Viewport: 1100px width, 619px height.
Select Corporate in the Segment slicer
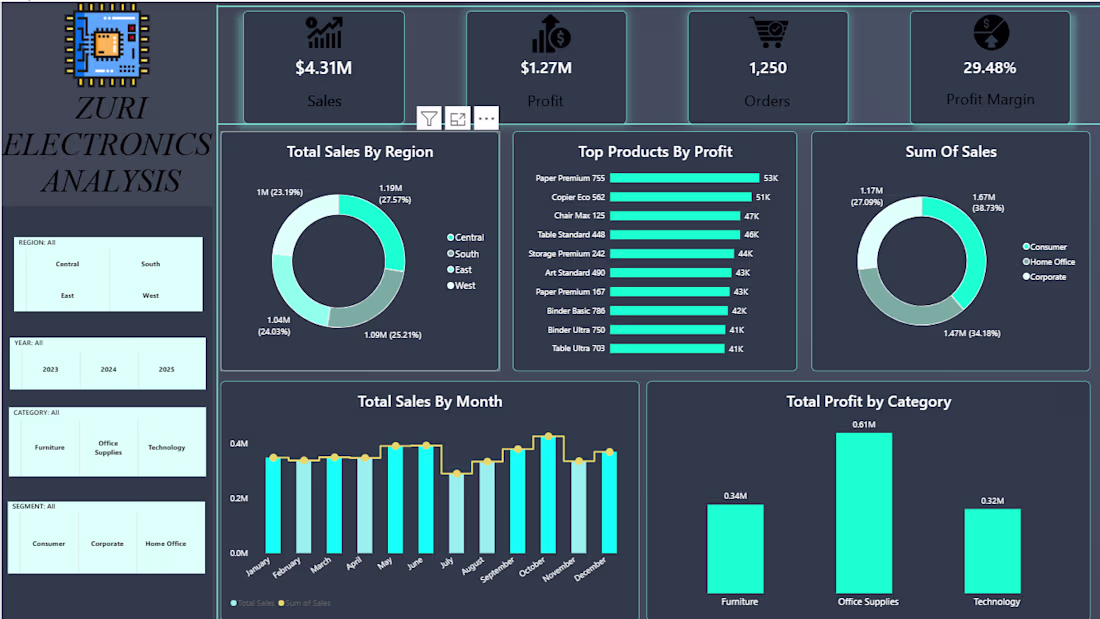click(x=107, y=543)
